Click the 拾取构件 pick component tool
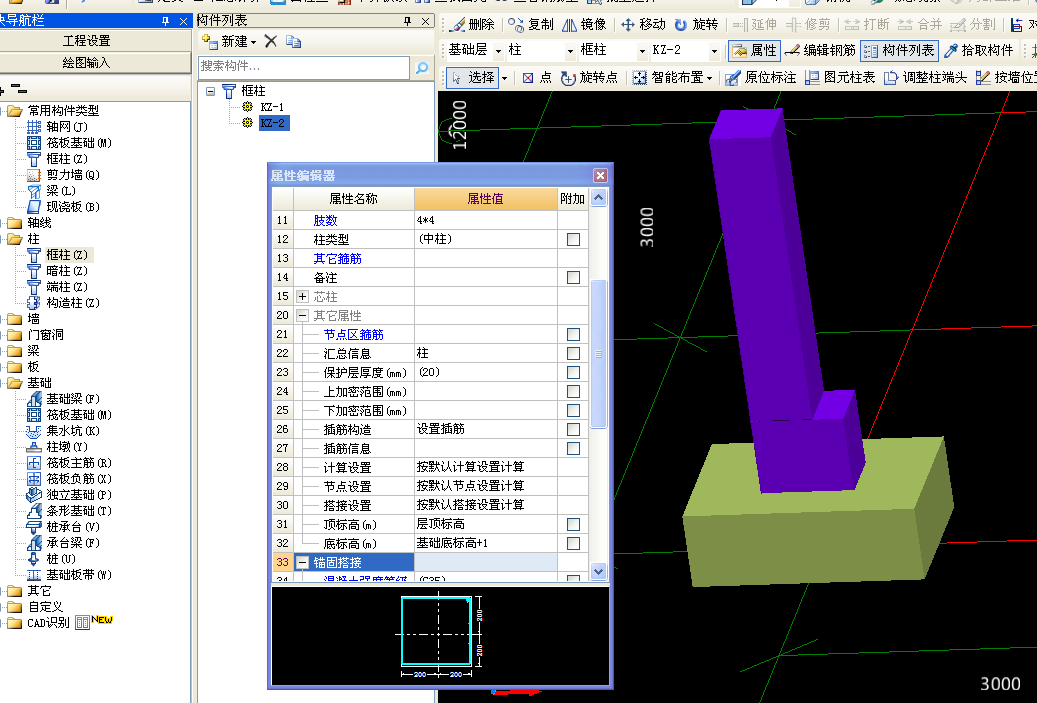This screenshot has width=1037, height=703. coord(979,50)
